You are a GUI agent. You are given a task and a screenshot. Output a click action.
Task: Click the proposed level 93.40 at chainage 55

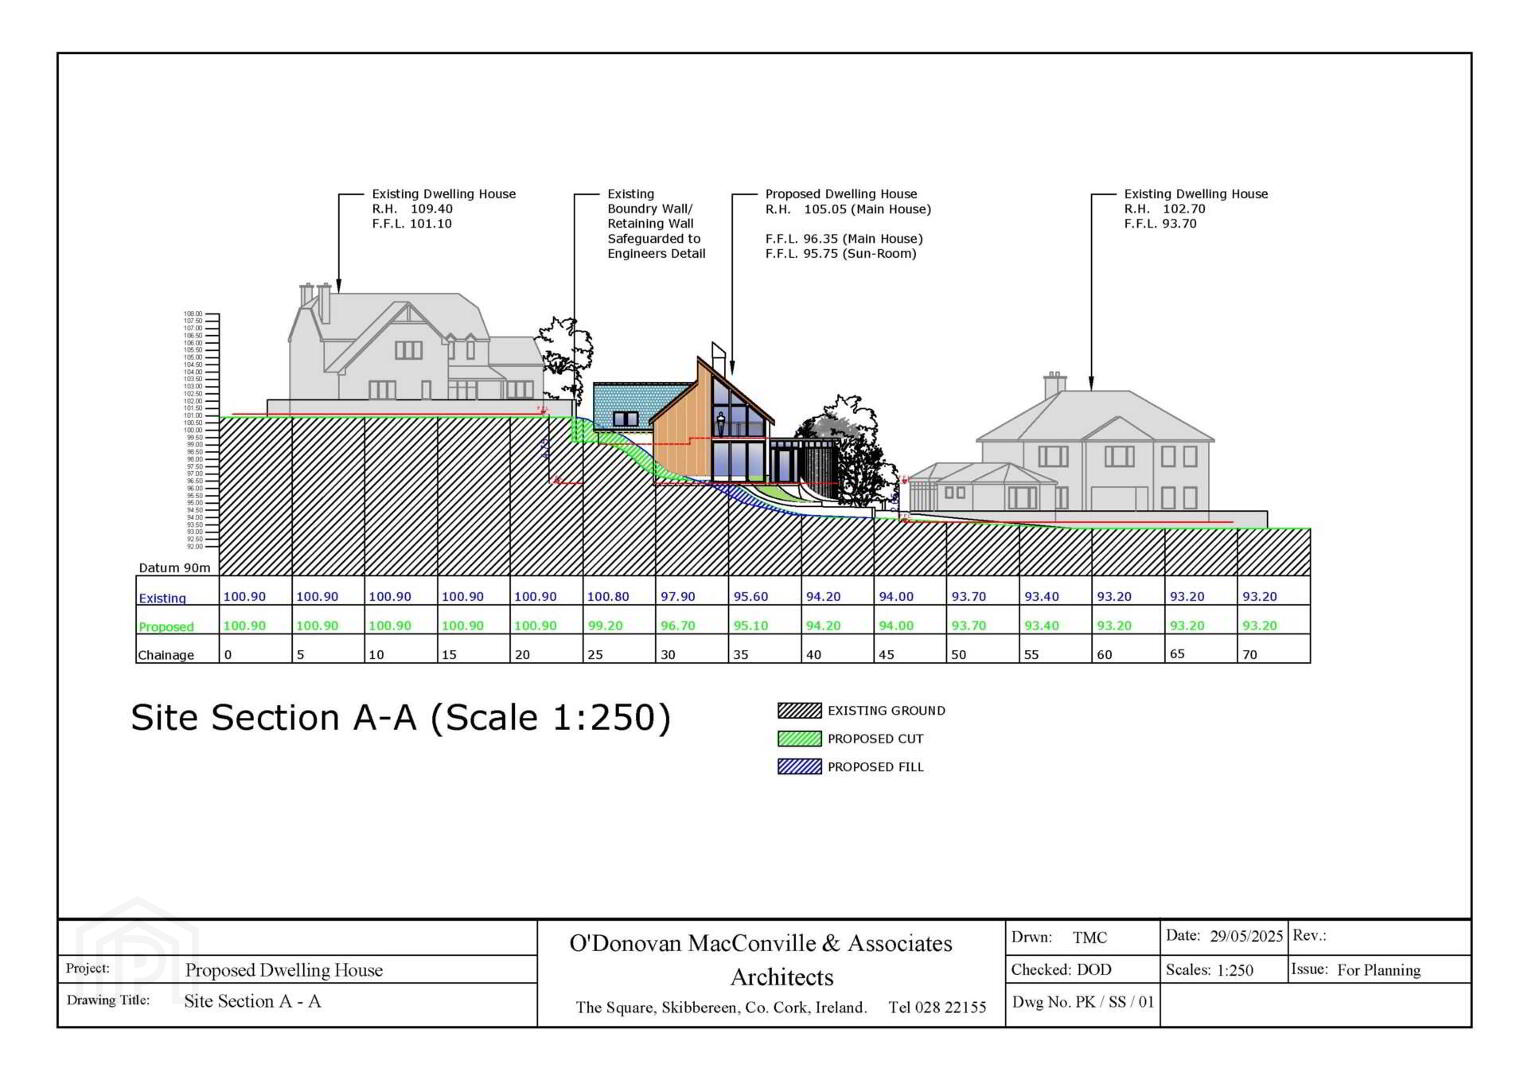coord(1041,626)
